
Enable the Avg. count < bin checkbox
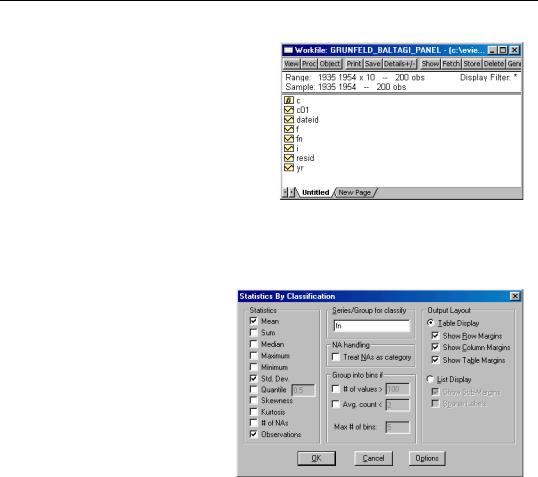tap(336, 404)
